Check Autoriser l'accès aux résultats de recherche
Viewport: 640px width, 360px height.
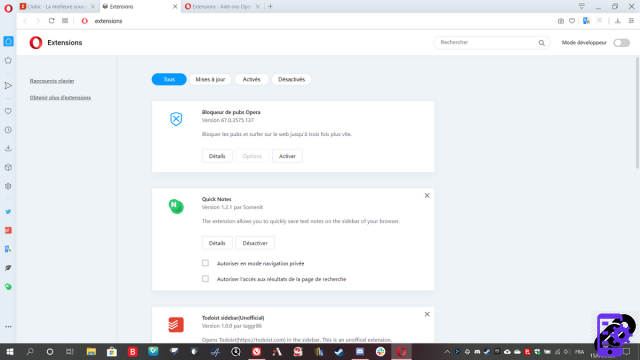205,279
